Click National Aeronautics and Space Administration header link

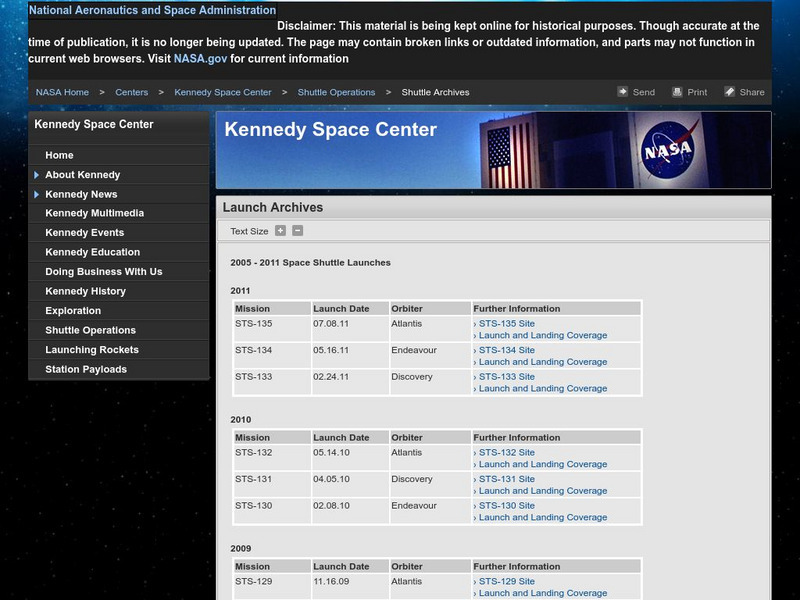(x=153, y=10)
